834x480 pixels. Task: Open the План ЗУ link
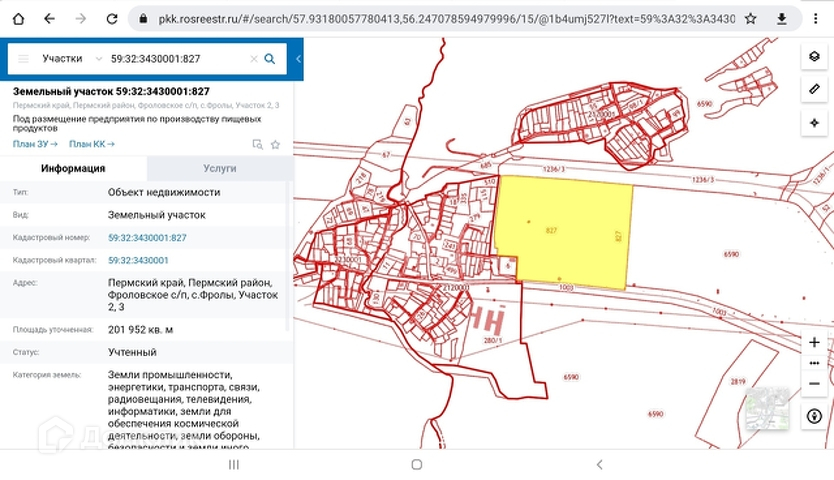pyautogui.click(x=34, y=144)
